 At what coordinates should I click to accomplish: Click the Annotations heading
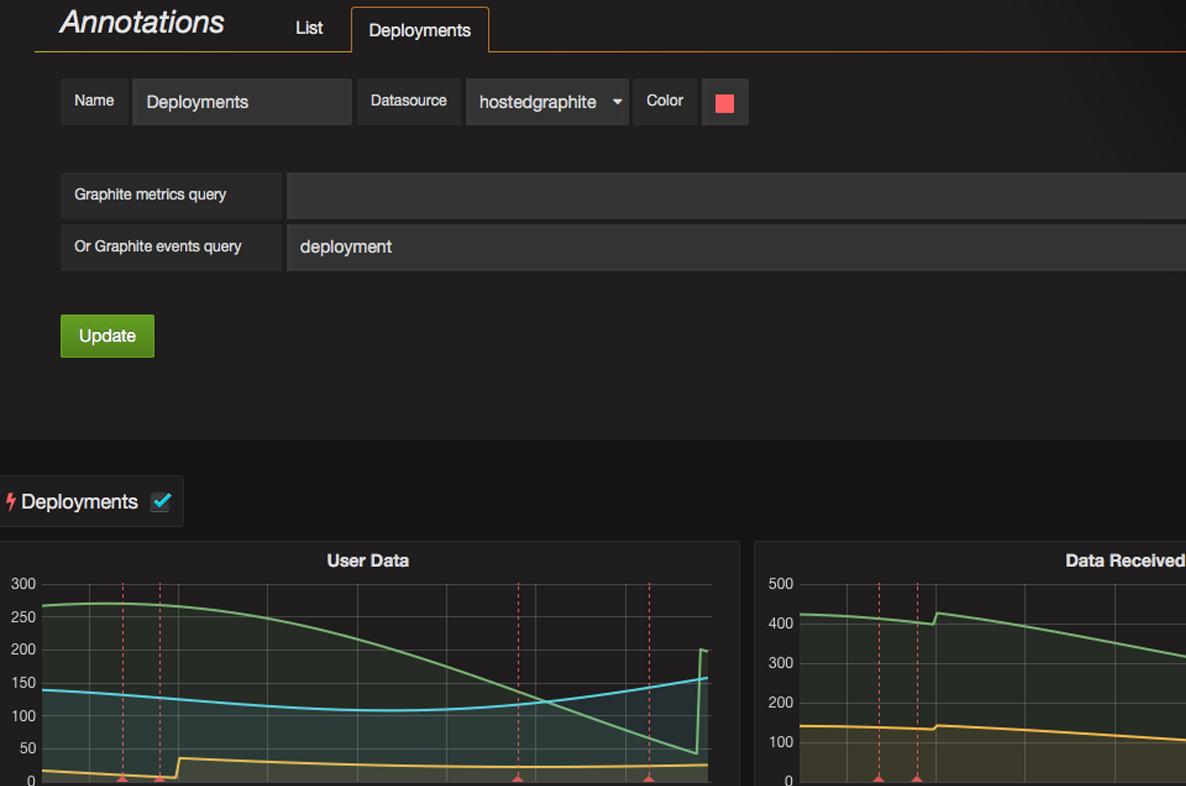point(141,22)
